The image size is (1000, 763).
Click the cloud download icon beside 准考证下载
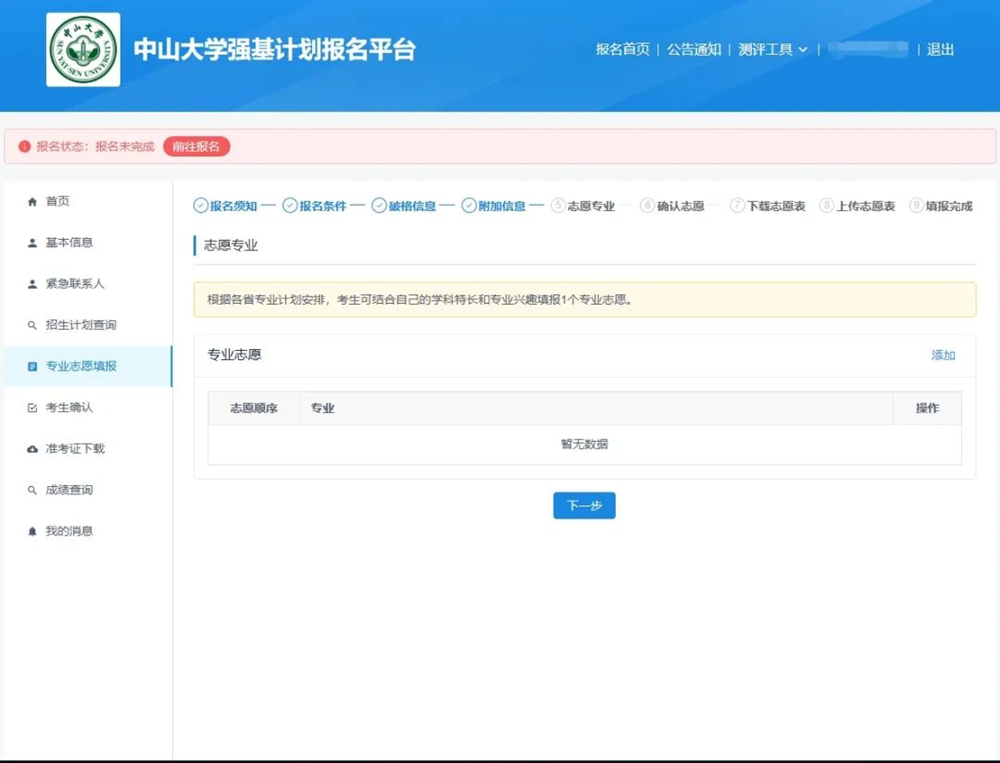(32, 449)
